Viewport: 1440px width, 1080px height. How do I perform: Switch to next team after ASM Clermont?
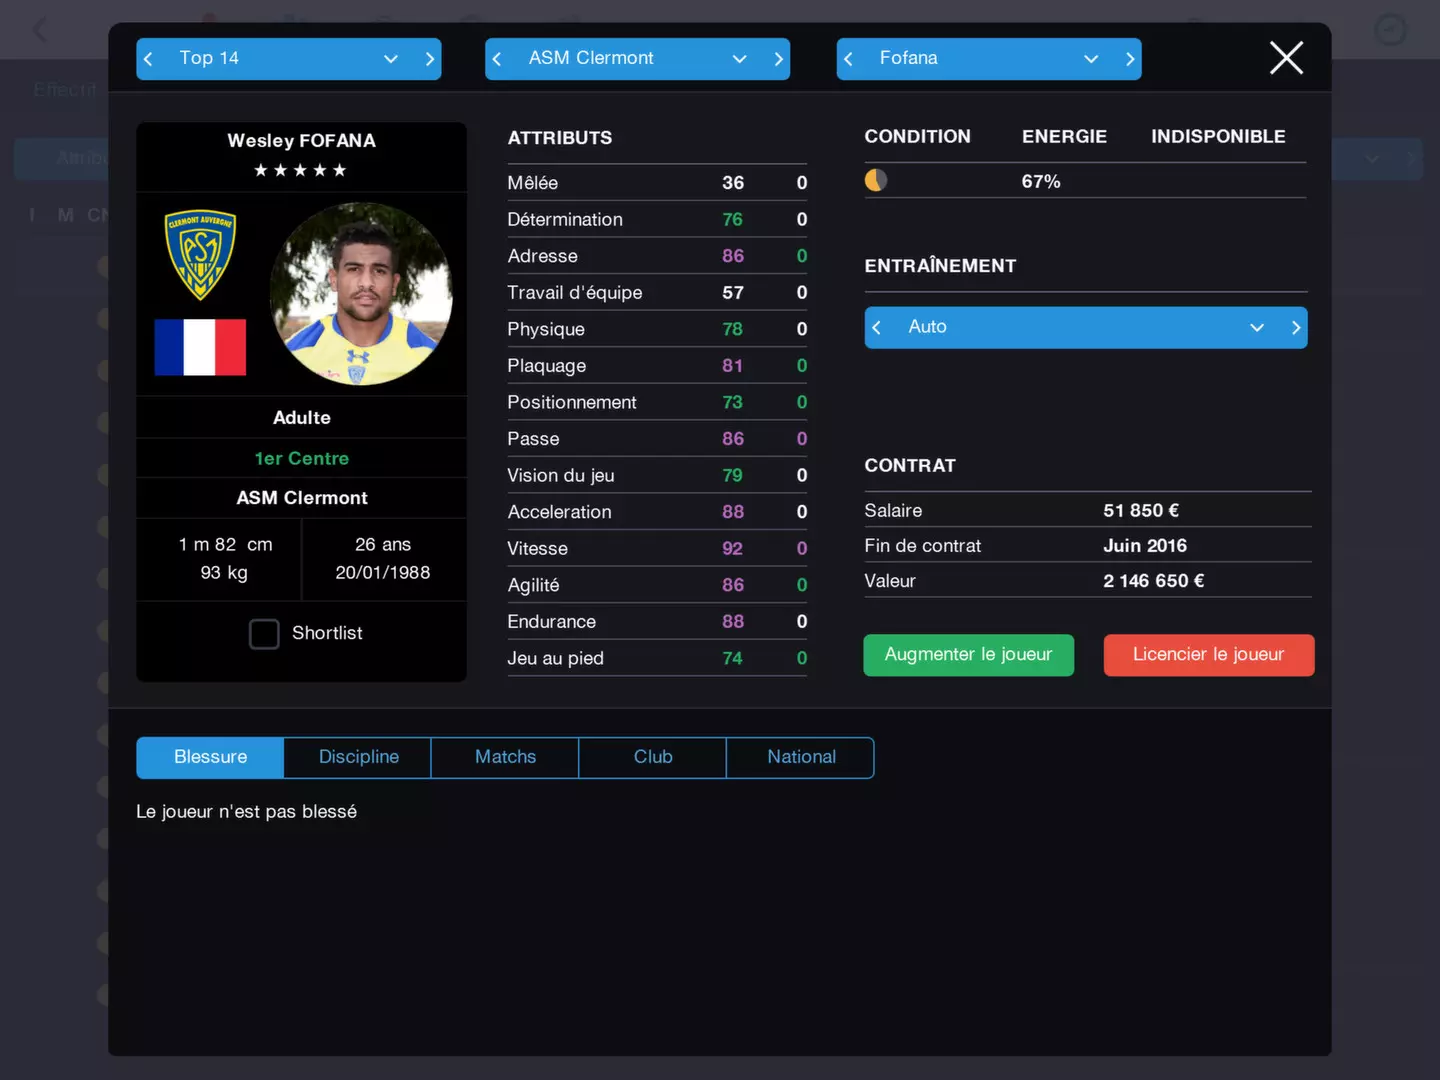click(778, 59)
